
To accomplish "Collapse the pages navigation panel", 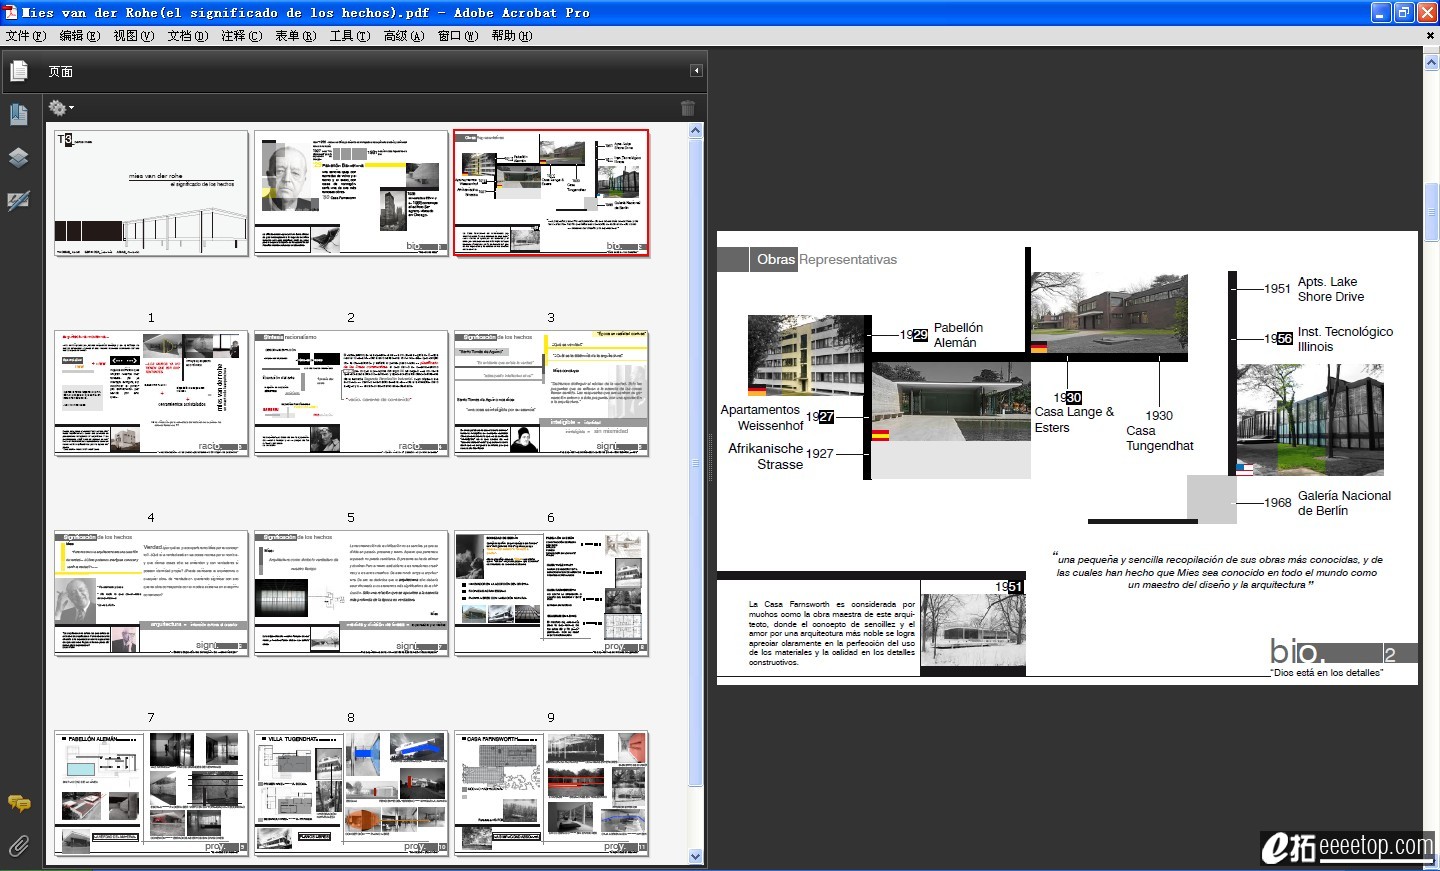I will click(x=696, y=70).
